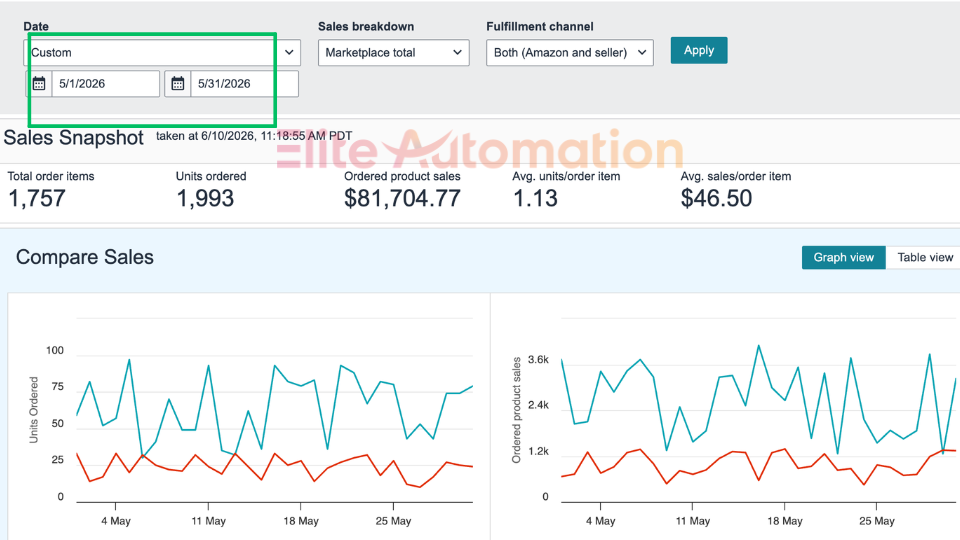The image size is (960, 540).
Task: Select the 1,993 units ordered value
Action: point(205,198)
